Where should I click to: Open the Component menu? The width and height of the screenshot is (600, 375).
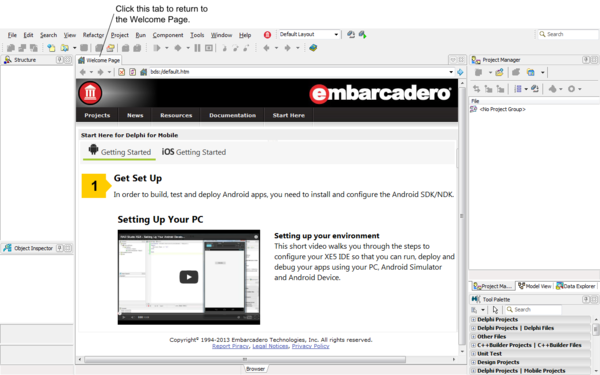(168, 35)
